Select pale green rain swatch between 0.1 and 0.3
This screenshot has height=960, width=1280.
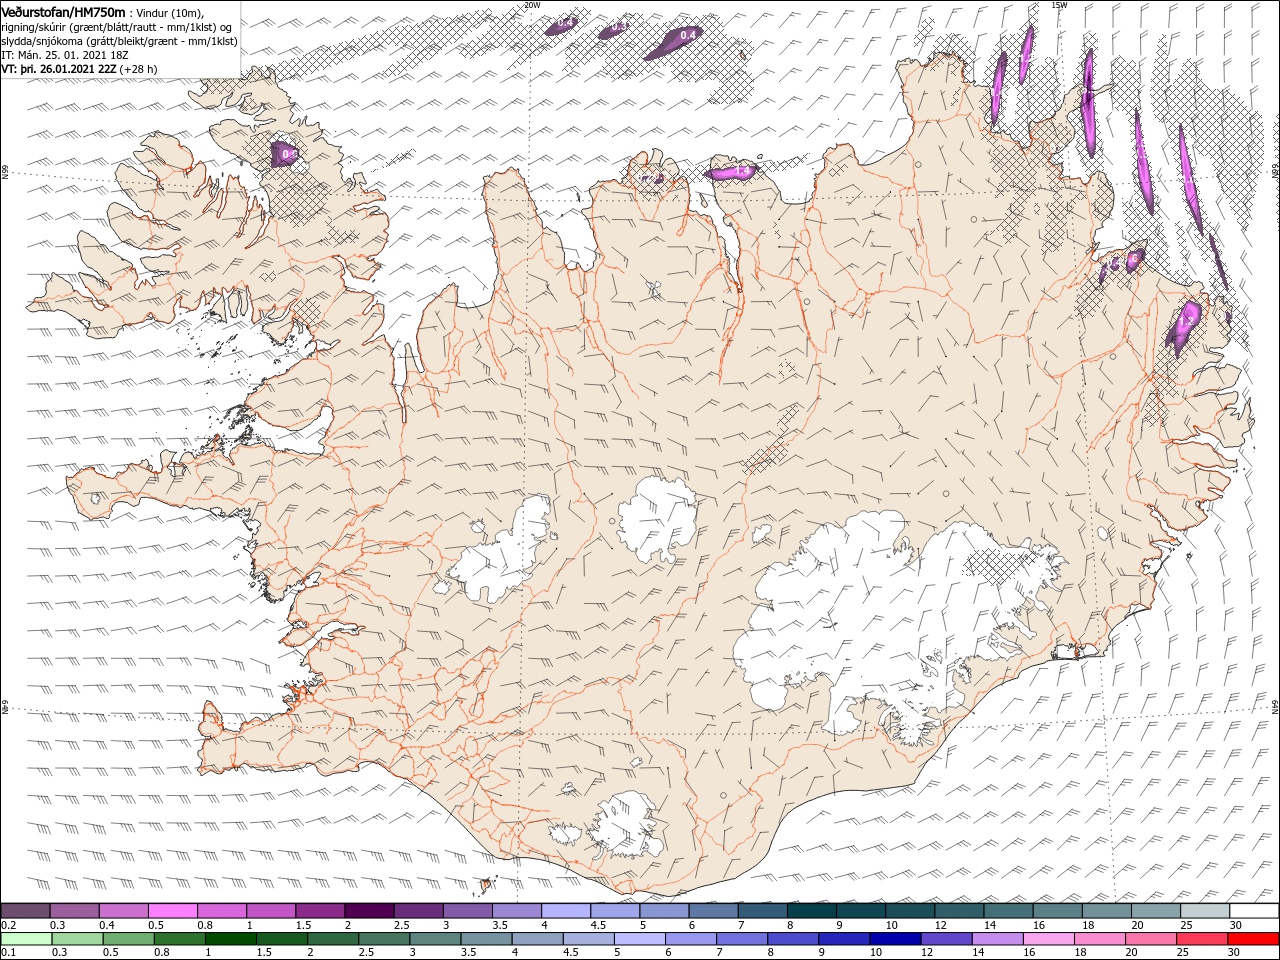pyautogui.click(x=26, y=938)
